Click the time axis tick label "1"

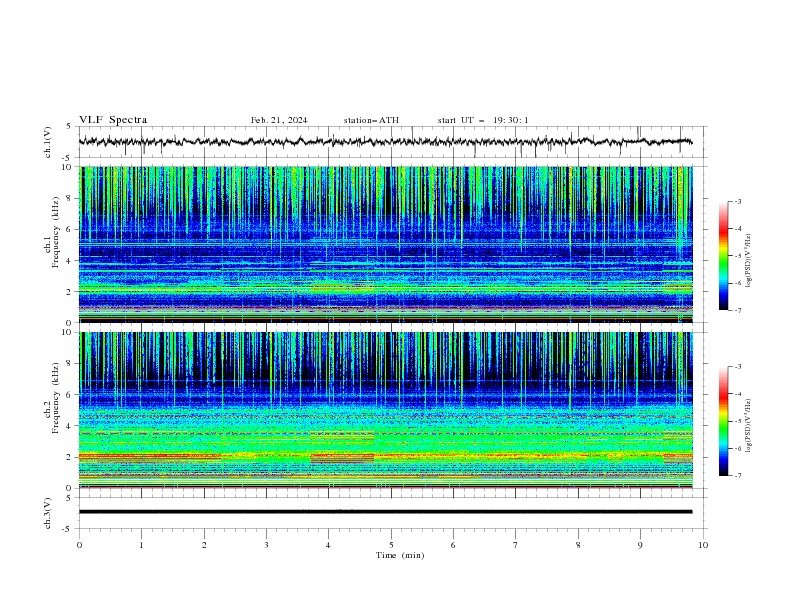(x=141, y=545)
